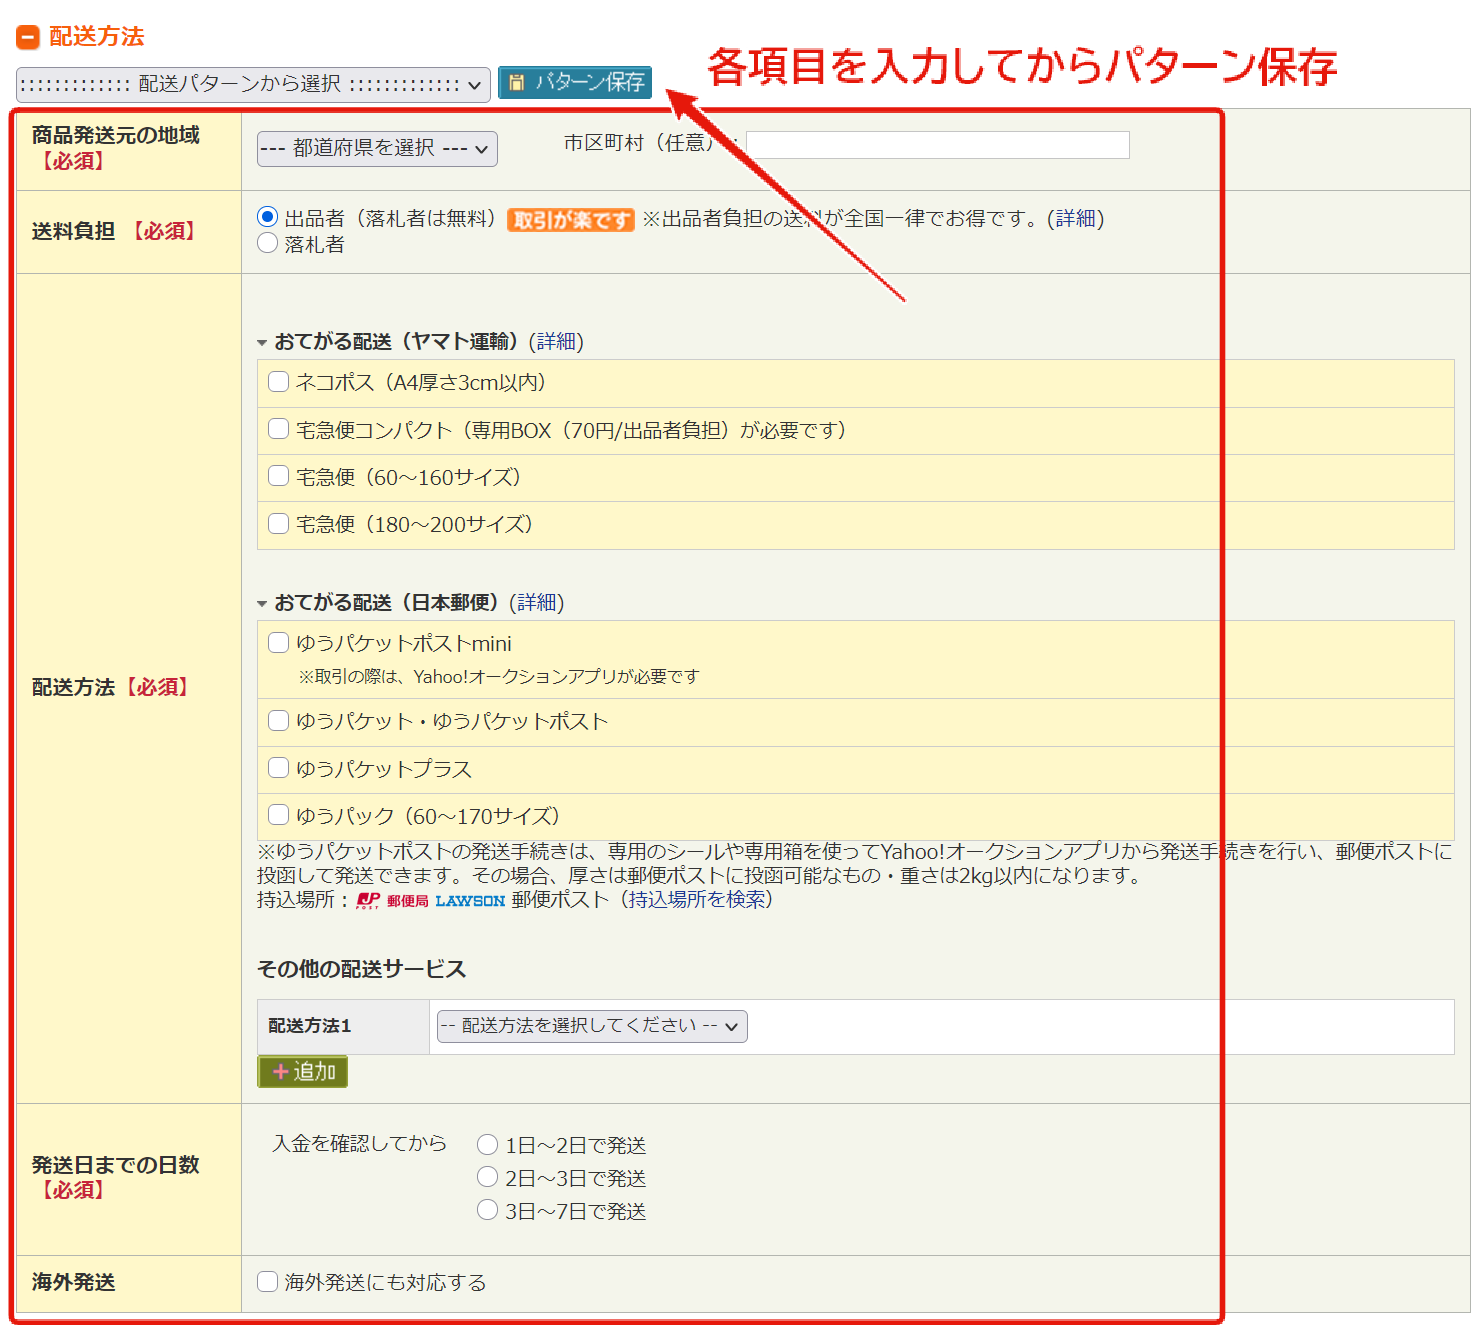
Task: Open the 配送パターンから選択 dropdown
Action: click(253, 85)
